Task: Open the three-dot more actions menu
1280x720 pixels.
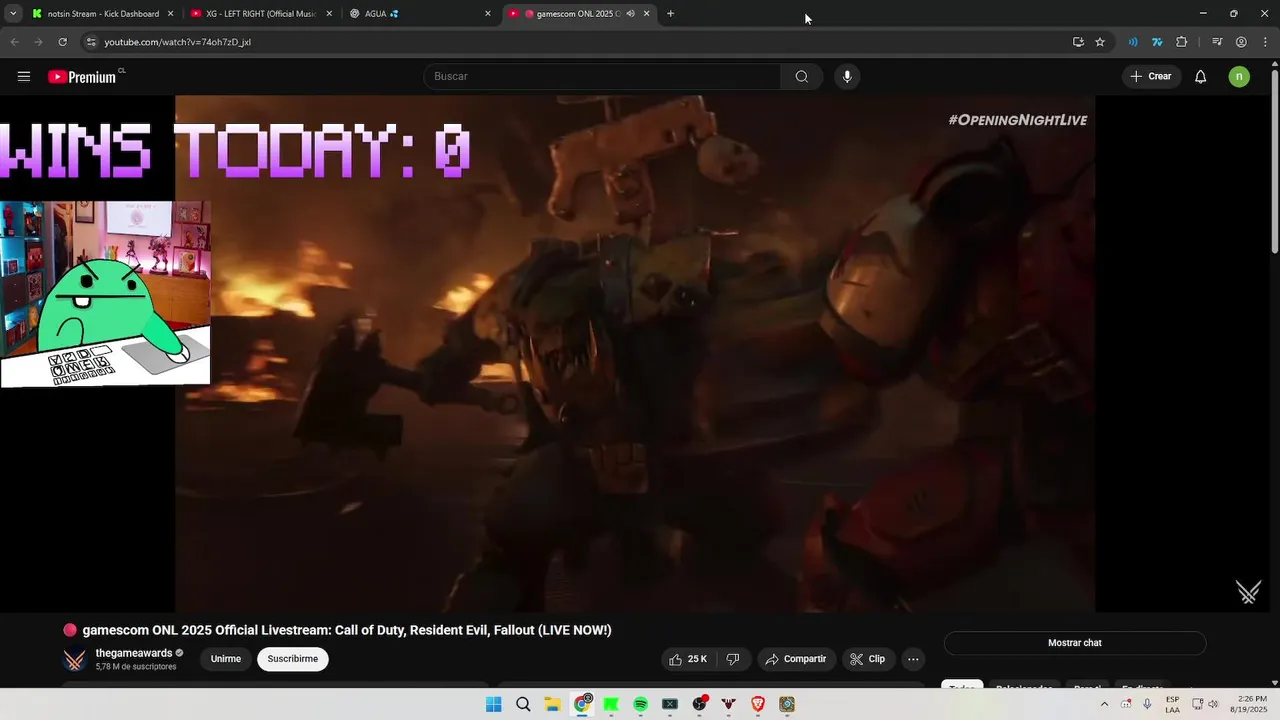Action: click(x=913, y=659)
